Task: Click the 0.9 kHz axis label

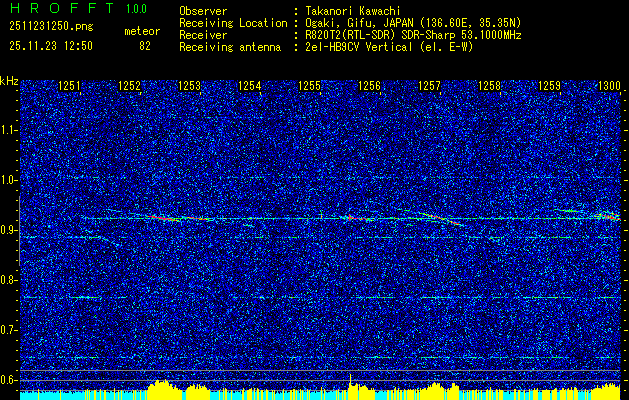Action: [x=9, y=230]
